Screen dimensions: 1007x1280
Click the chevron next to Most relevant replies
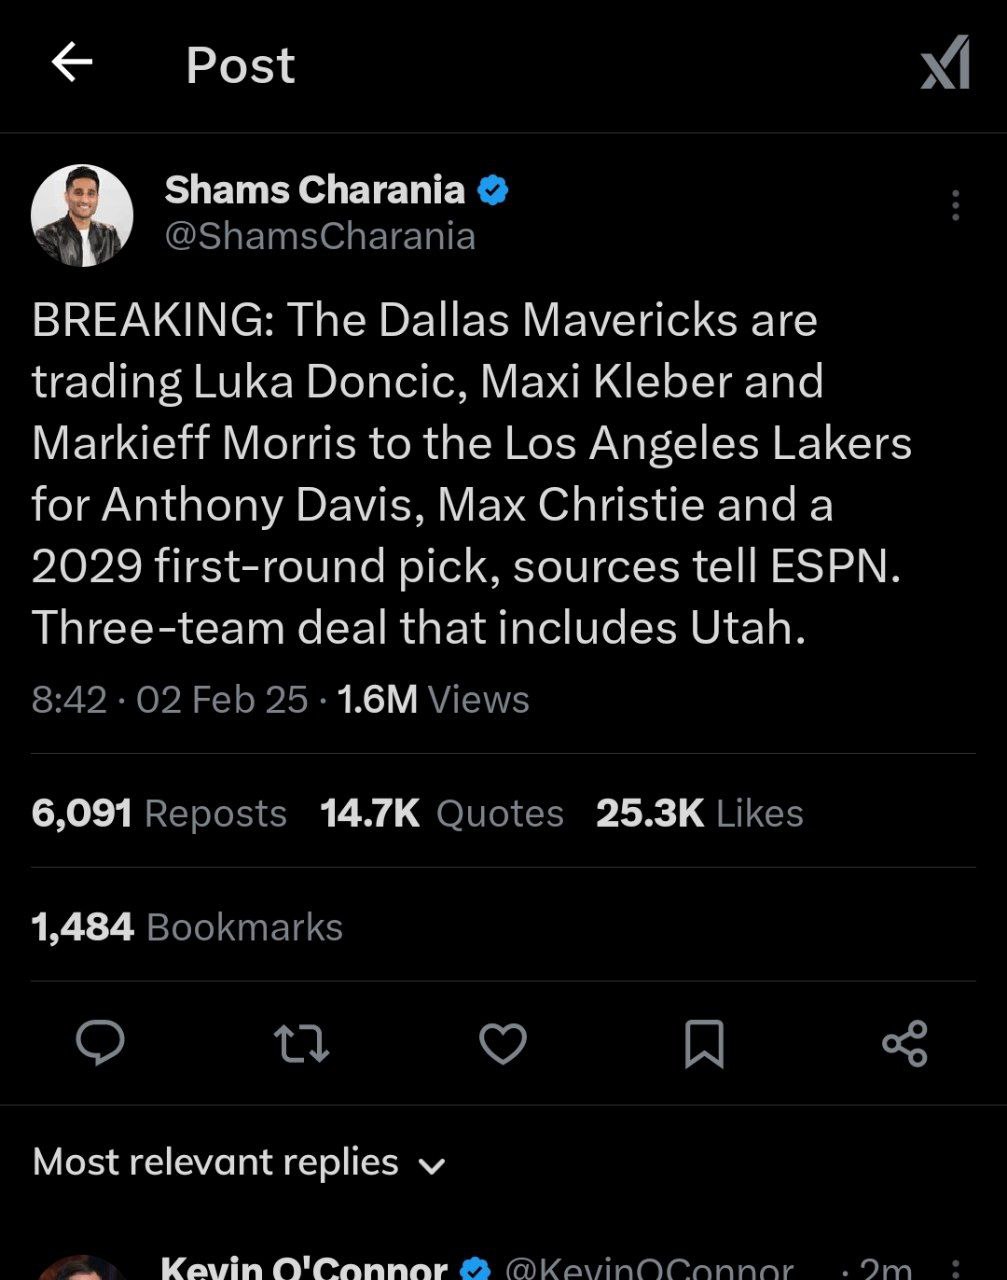[431, 1166]
